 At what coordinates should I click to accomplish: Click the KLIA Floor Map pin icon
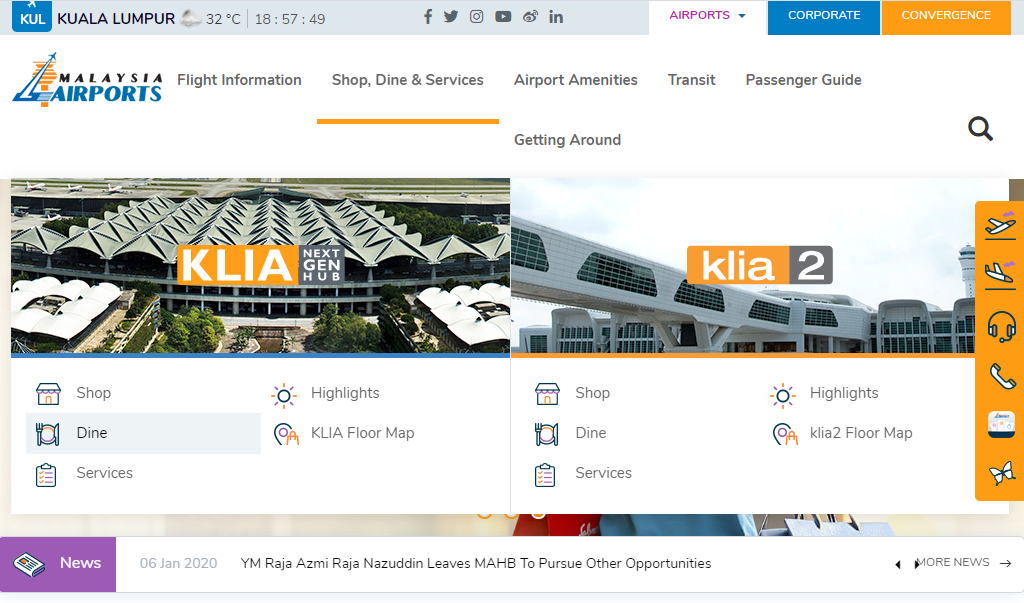pyautogui.click(x=286, y=434)
